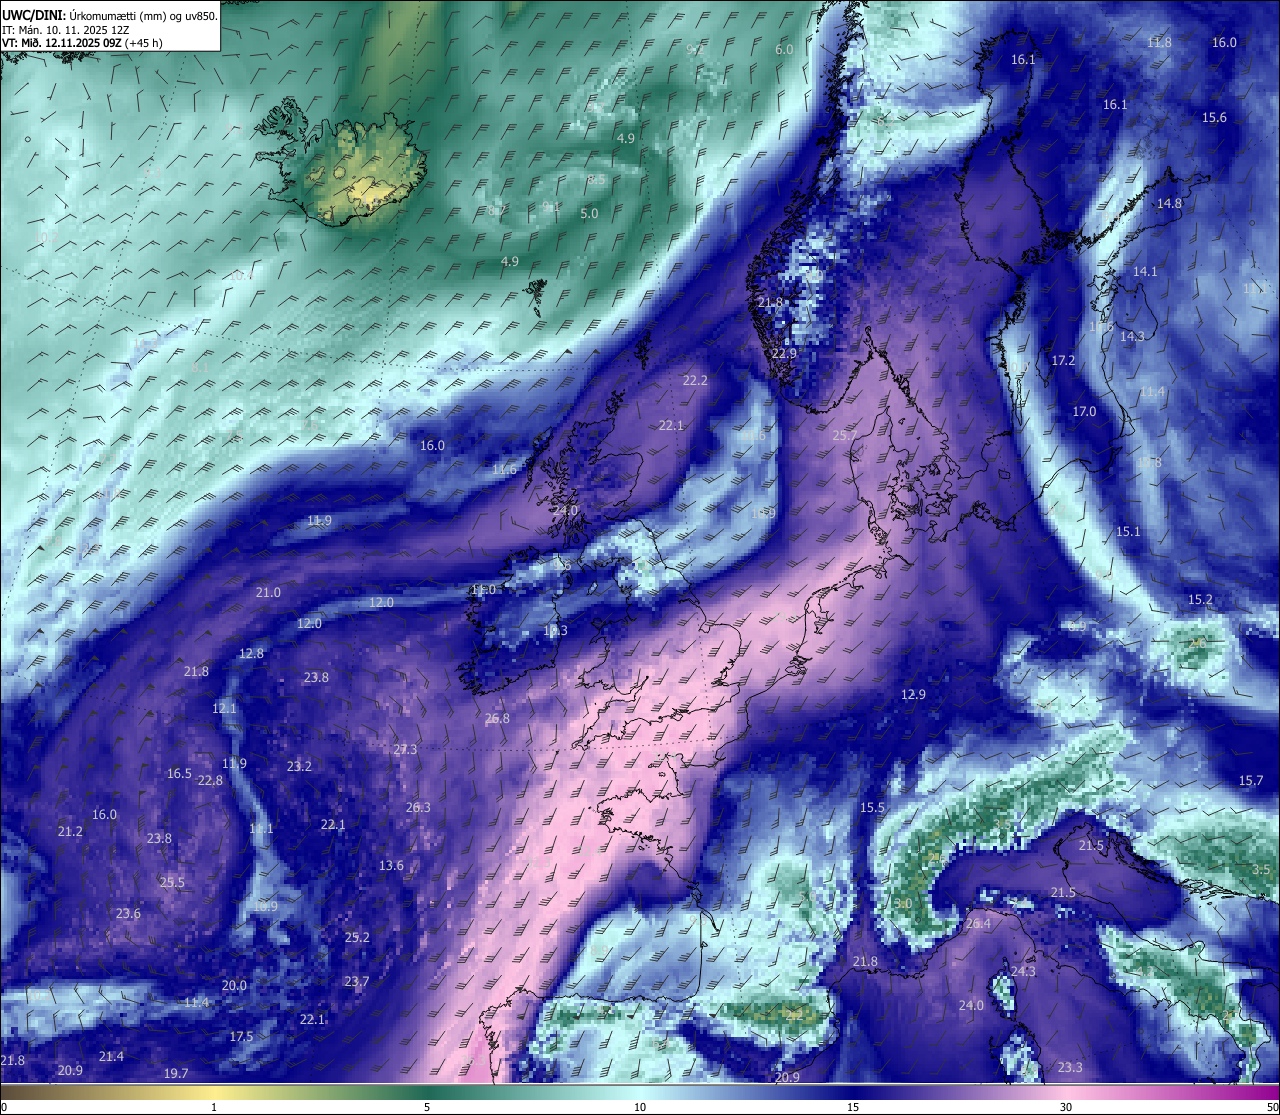Screen dimensions: 1280x1115
Task: Click the 15.7 value at the map's right edge
Action: [1251, 781]
